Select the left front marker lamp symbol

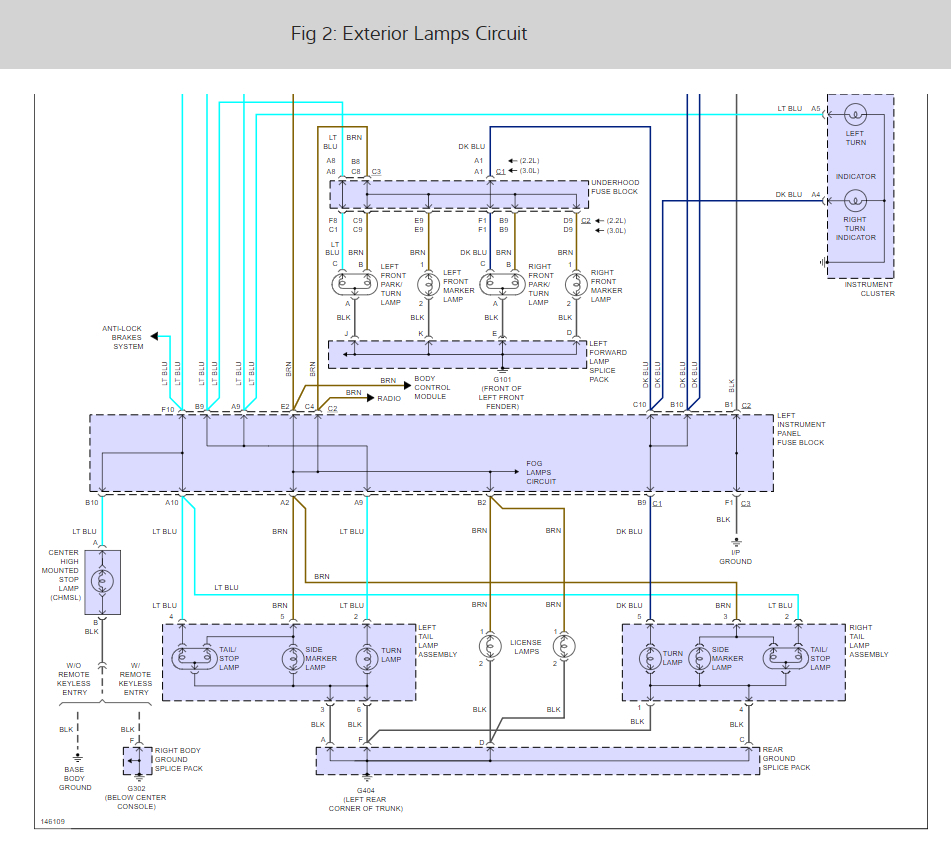click(x=428, y=284)
